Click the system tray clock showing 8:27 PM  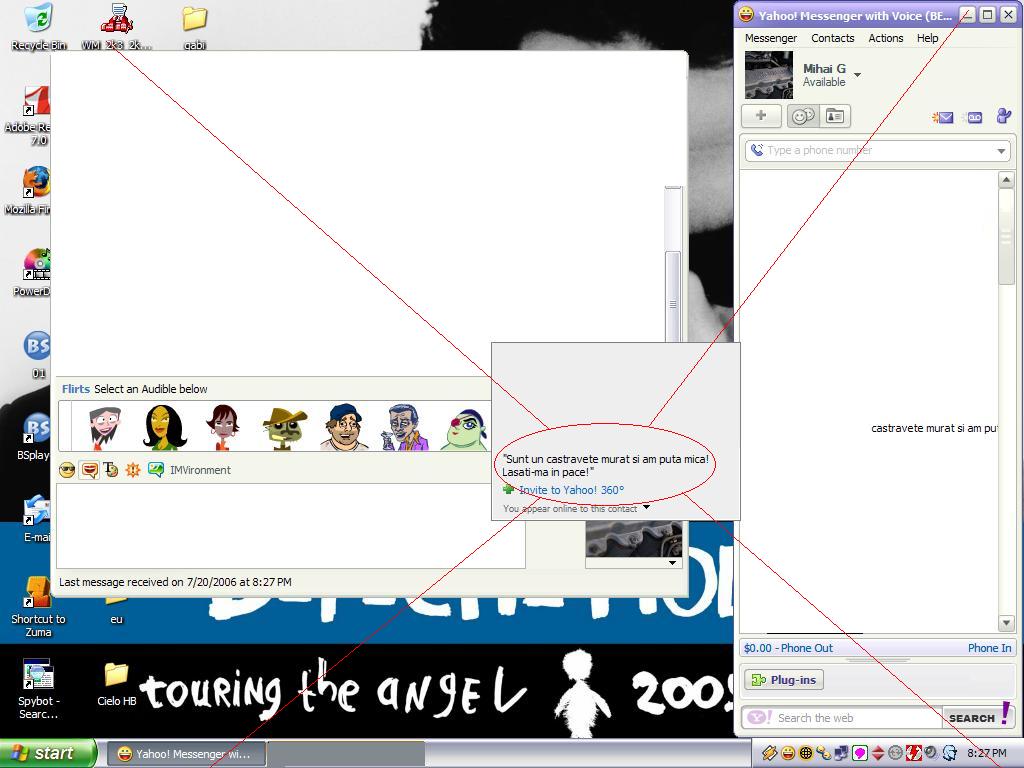click(987, 753)
